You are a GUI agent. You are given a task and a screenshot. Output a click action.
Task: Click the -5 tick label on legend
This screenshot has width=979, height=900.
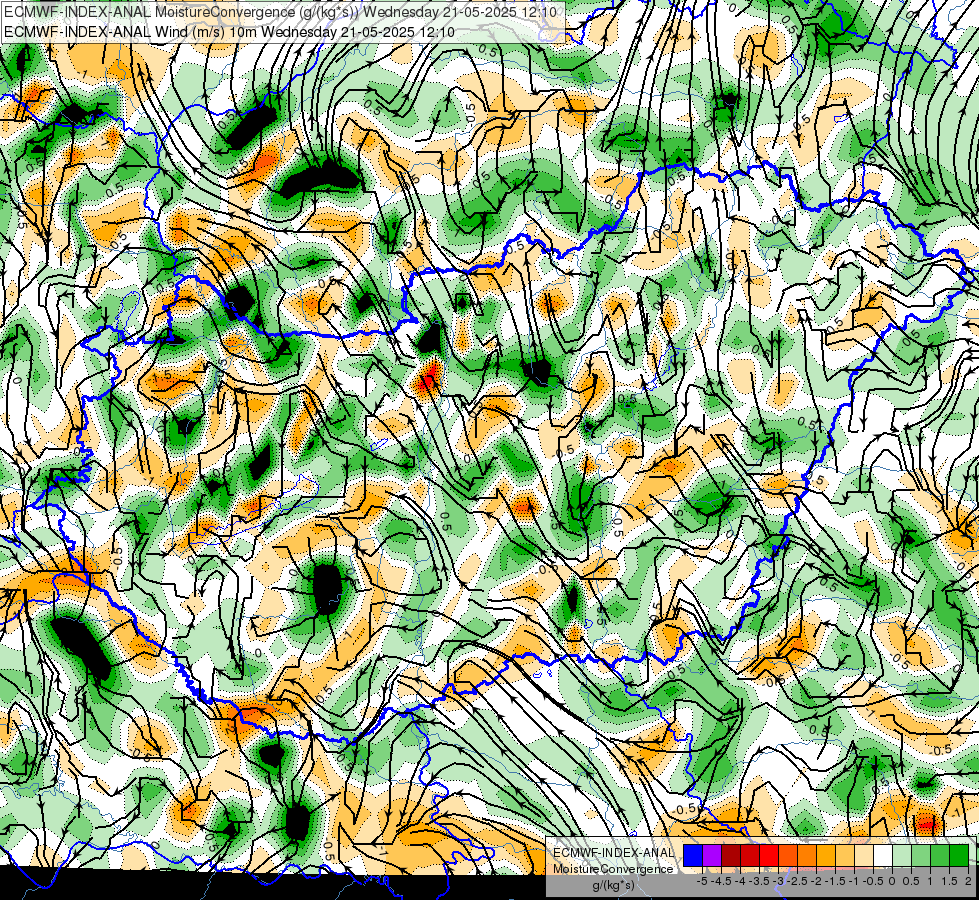tap(702, 881)
